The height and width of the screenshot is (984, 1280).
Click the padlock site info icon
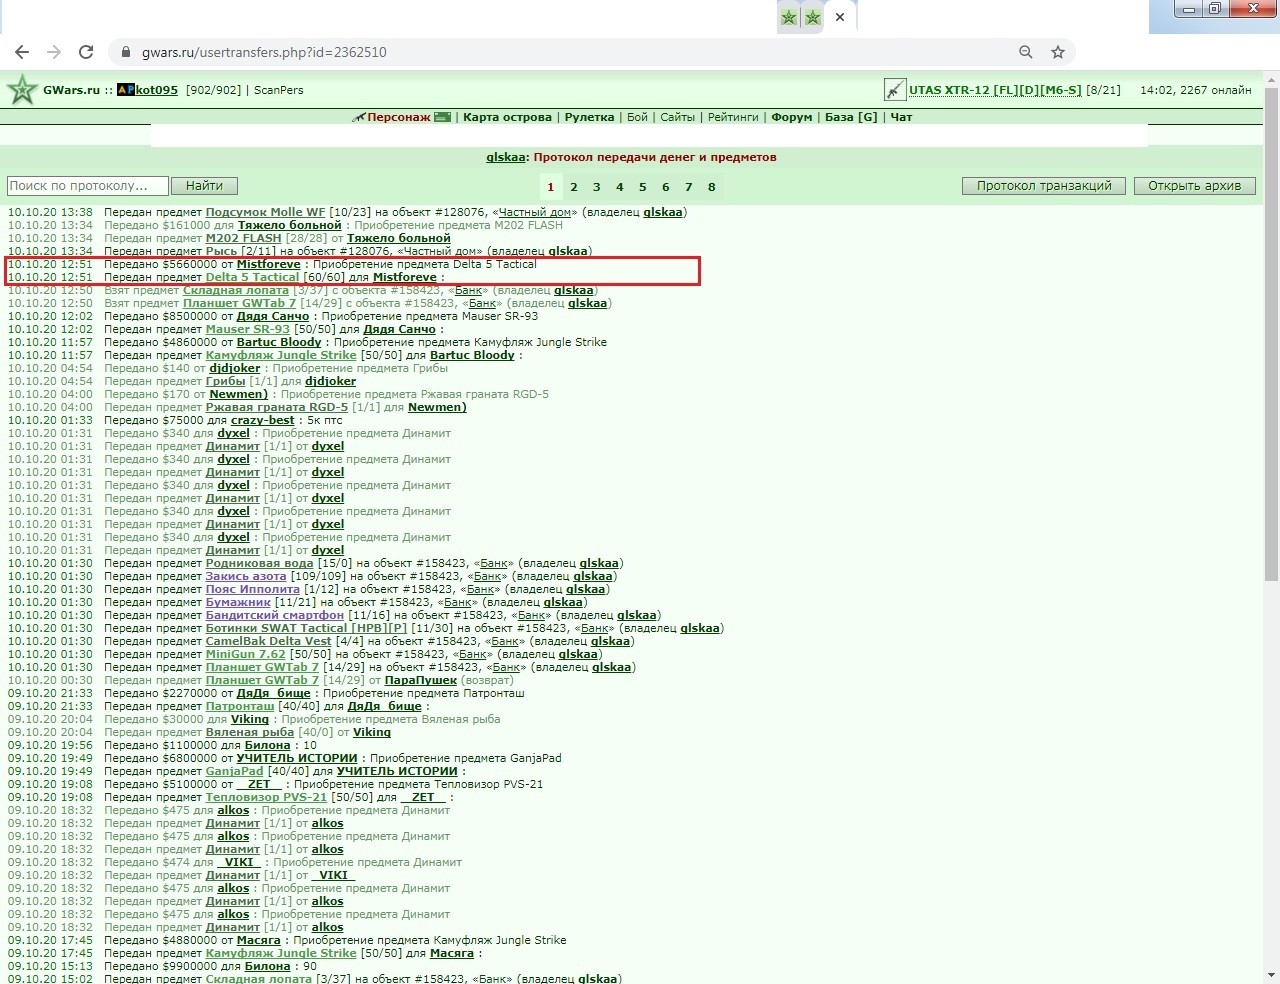pos(126,52)
